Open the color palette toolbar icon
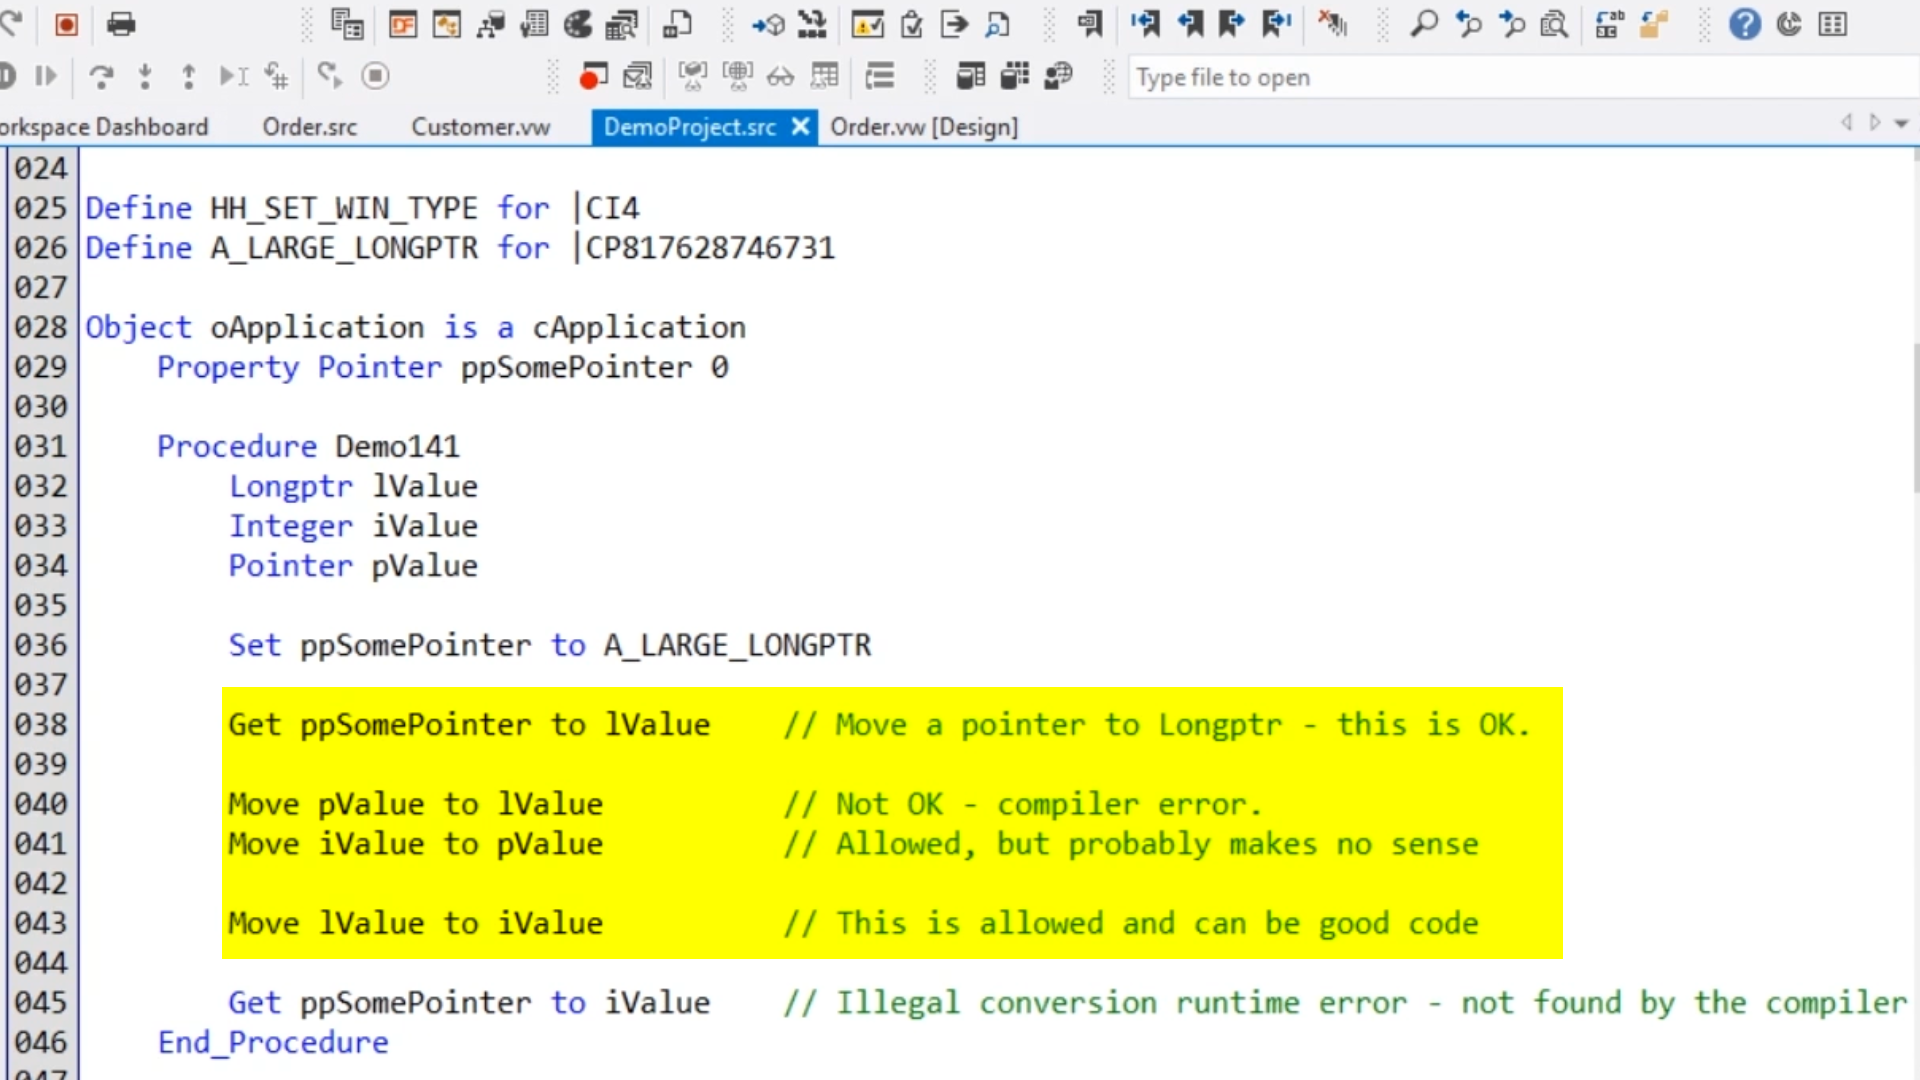The width and height of the screenshot is (1920, 1080). pos(577,24)
